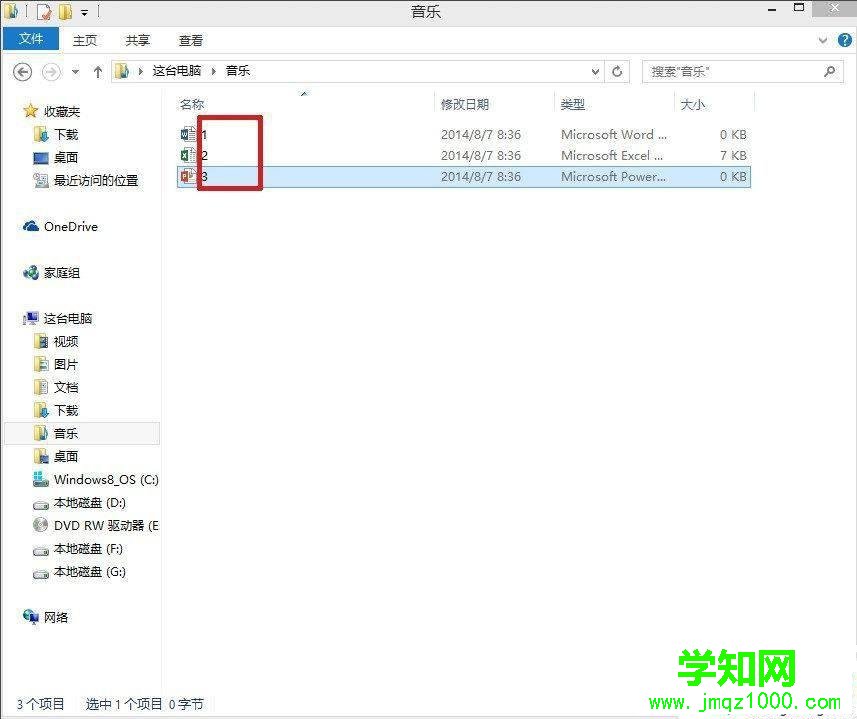This screenshot has height=719, width=857.
Task: Go up one folder level
Action: [98, 72]
